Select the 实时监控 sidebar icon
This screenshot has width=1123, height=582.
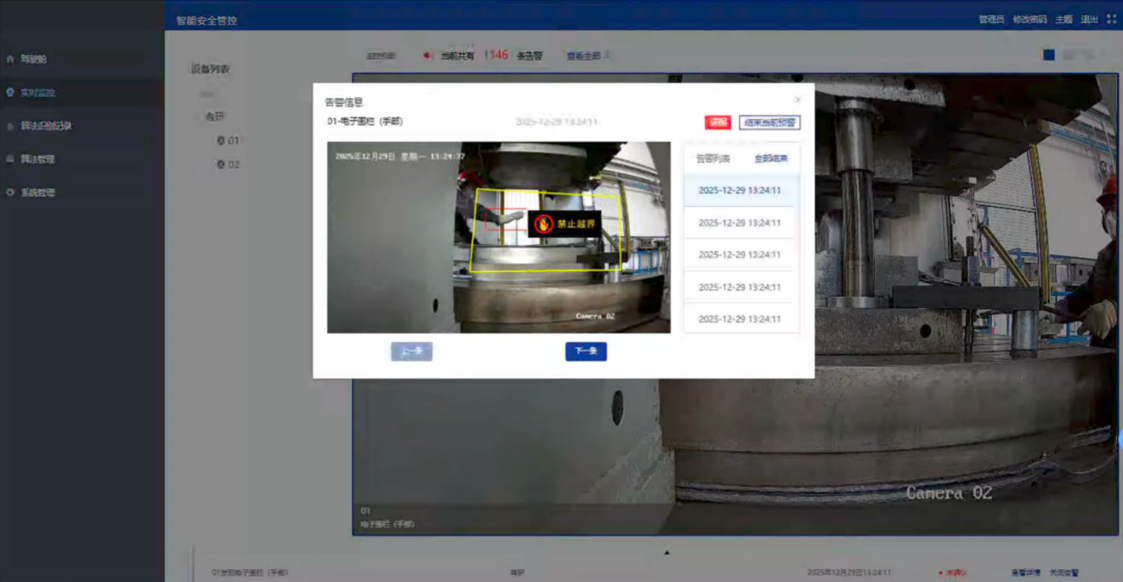(11, 93)
